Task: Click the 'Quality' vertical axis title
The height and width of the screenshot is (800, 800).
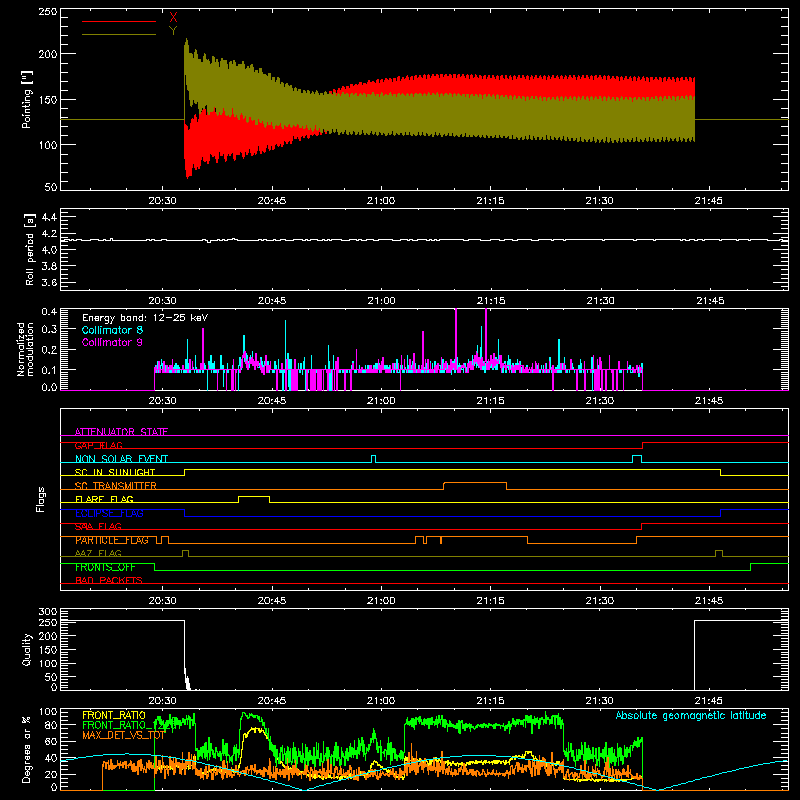Action: pos(27,649)
